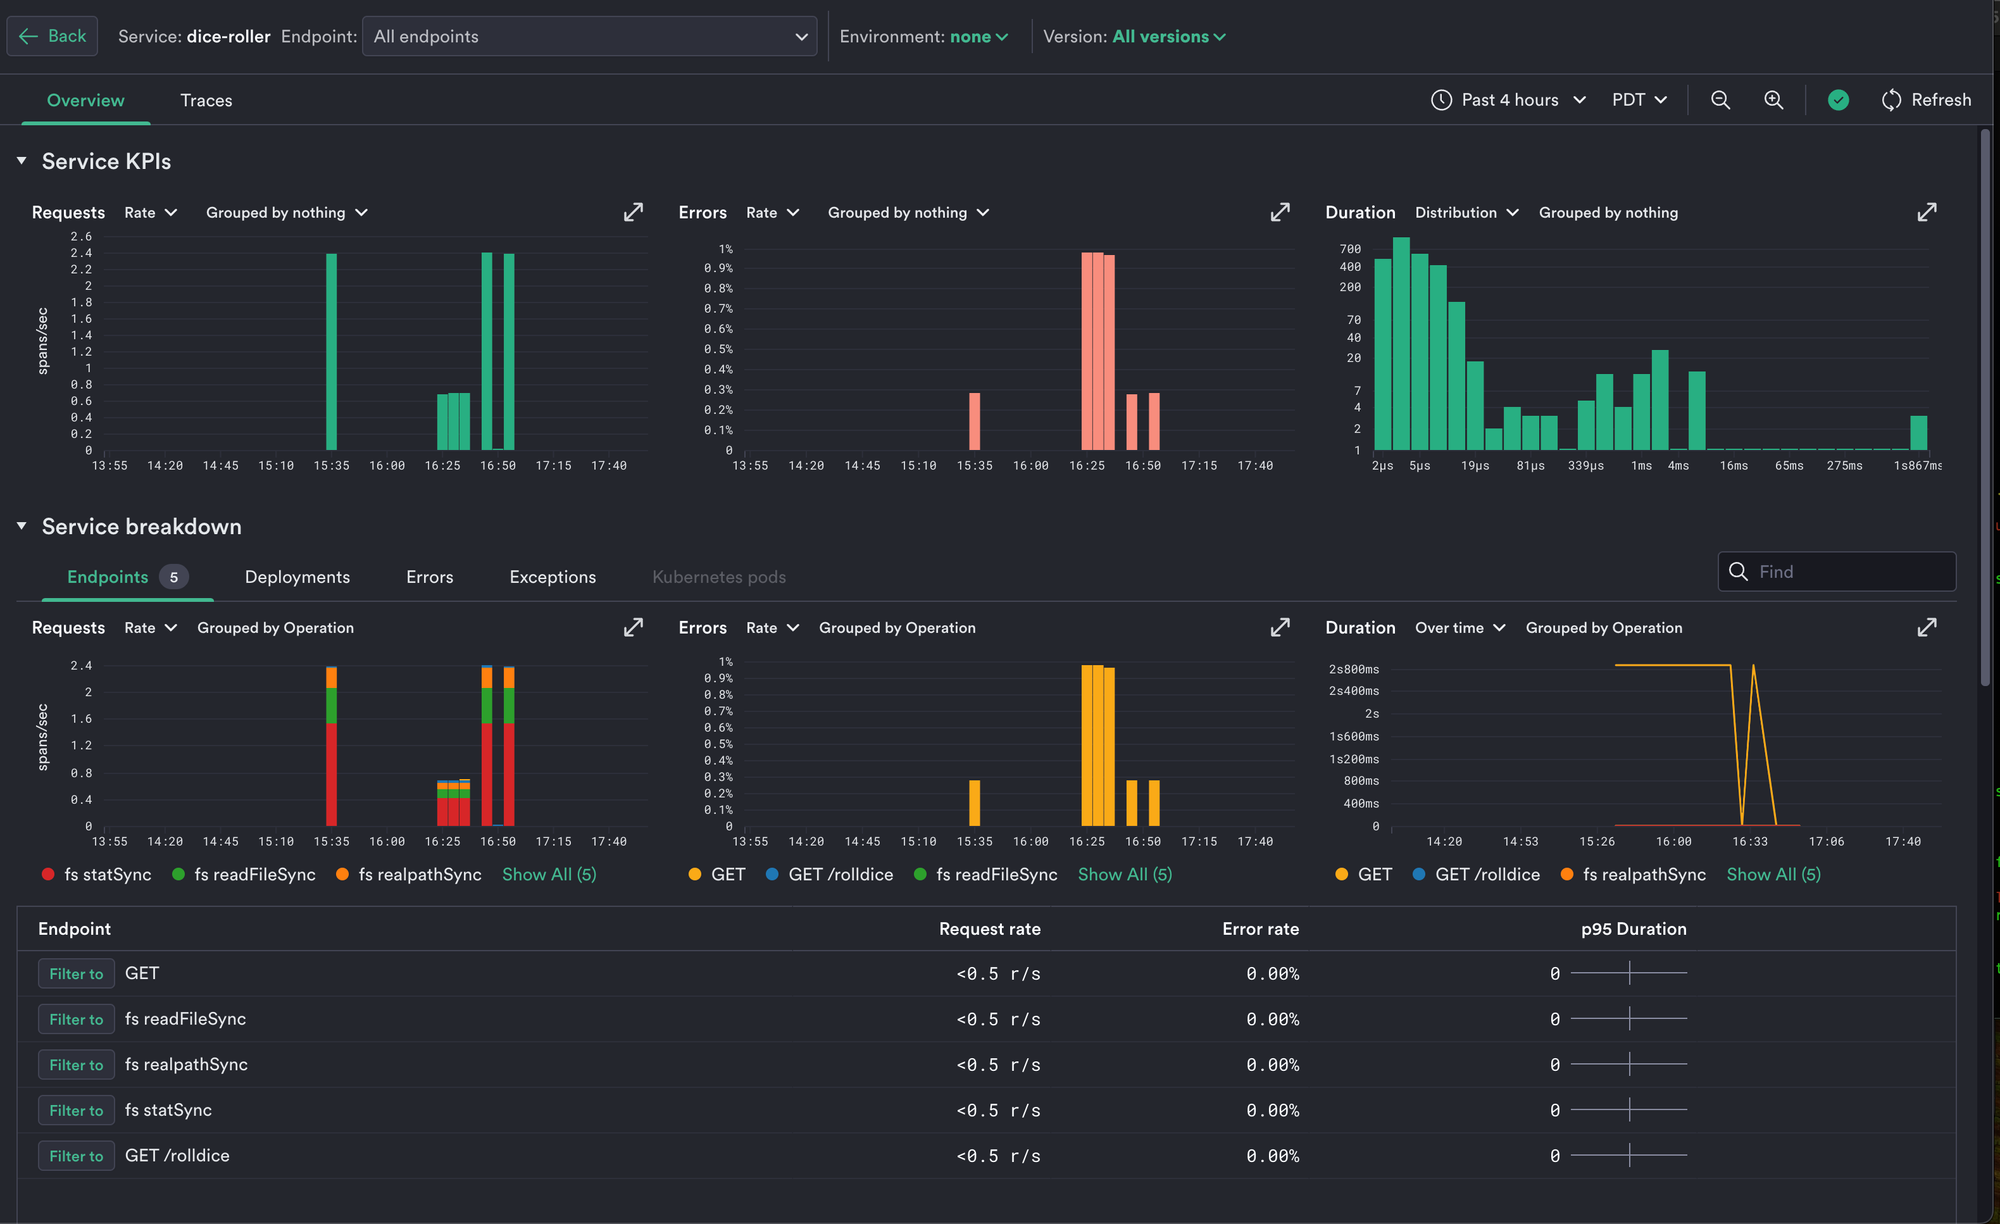Click 'Filter to' for fs realpathSync
Viewport: 2000px width, 1224px height.
coord(76,1064)
